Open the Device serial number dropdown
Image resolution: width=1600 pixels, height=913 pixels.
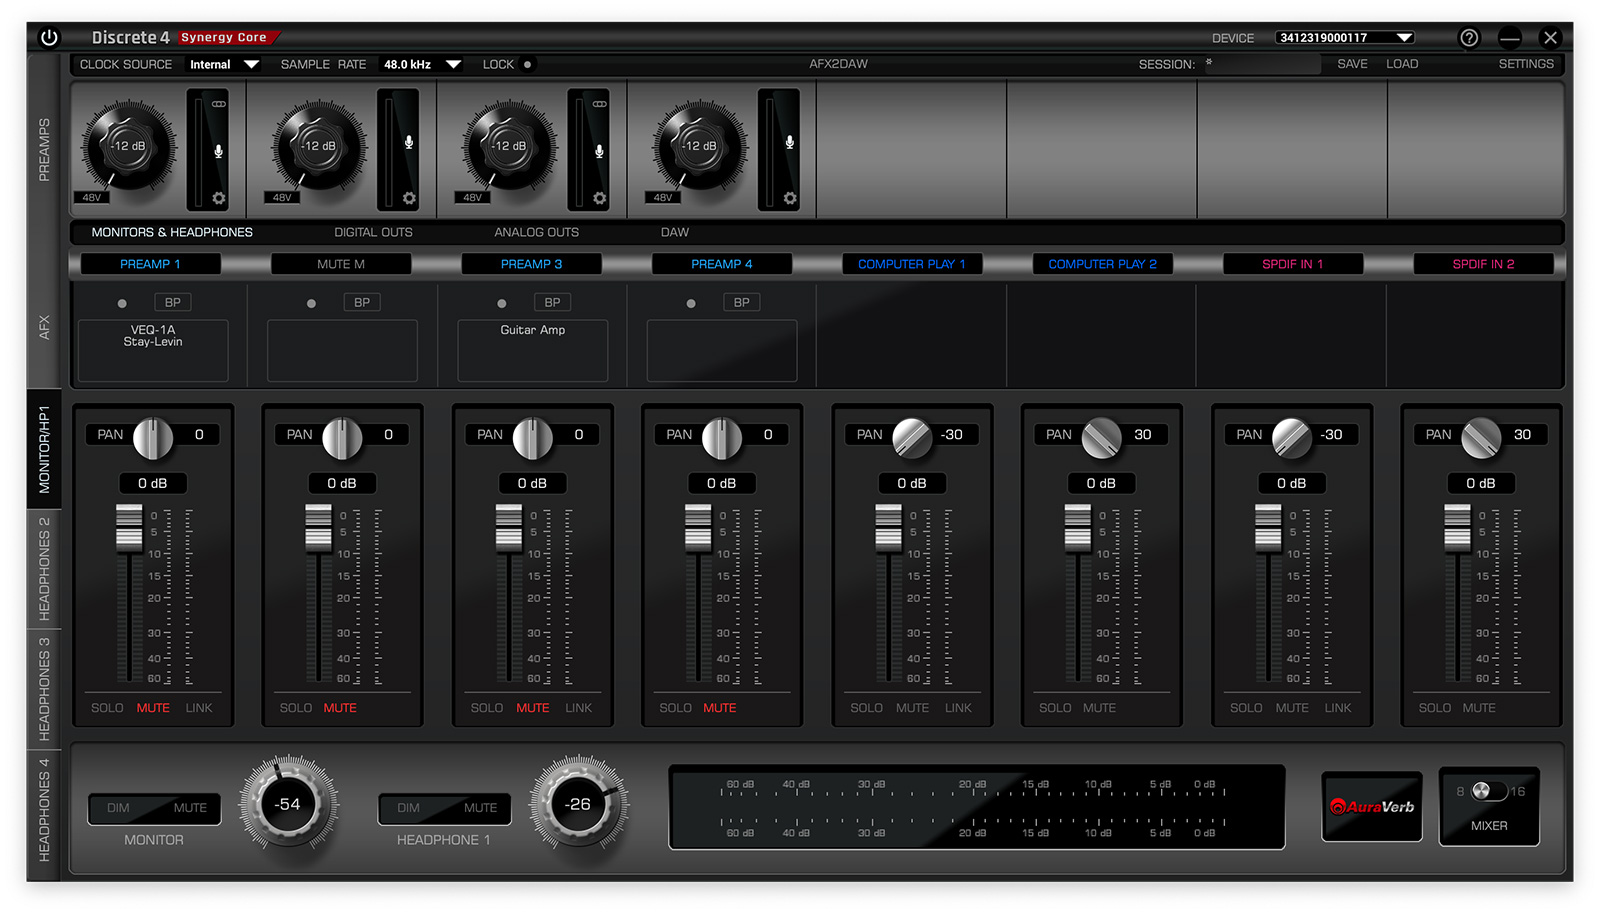pyautogui.click(x=1344, y=36)
